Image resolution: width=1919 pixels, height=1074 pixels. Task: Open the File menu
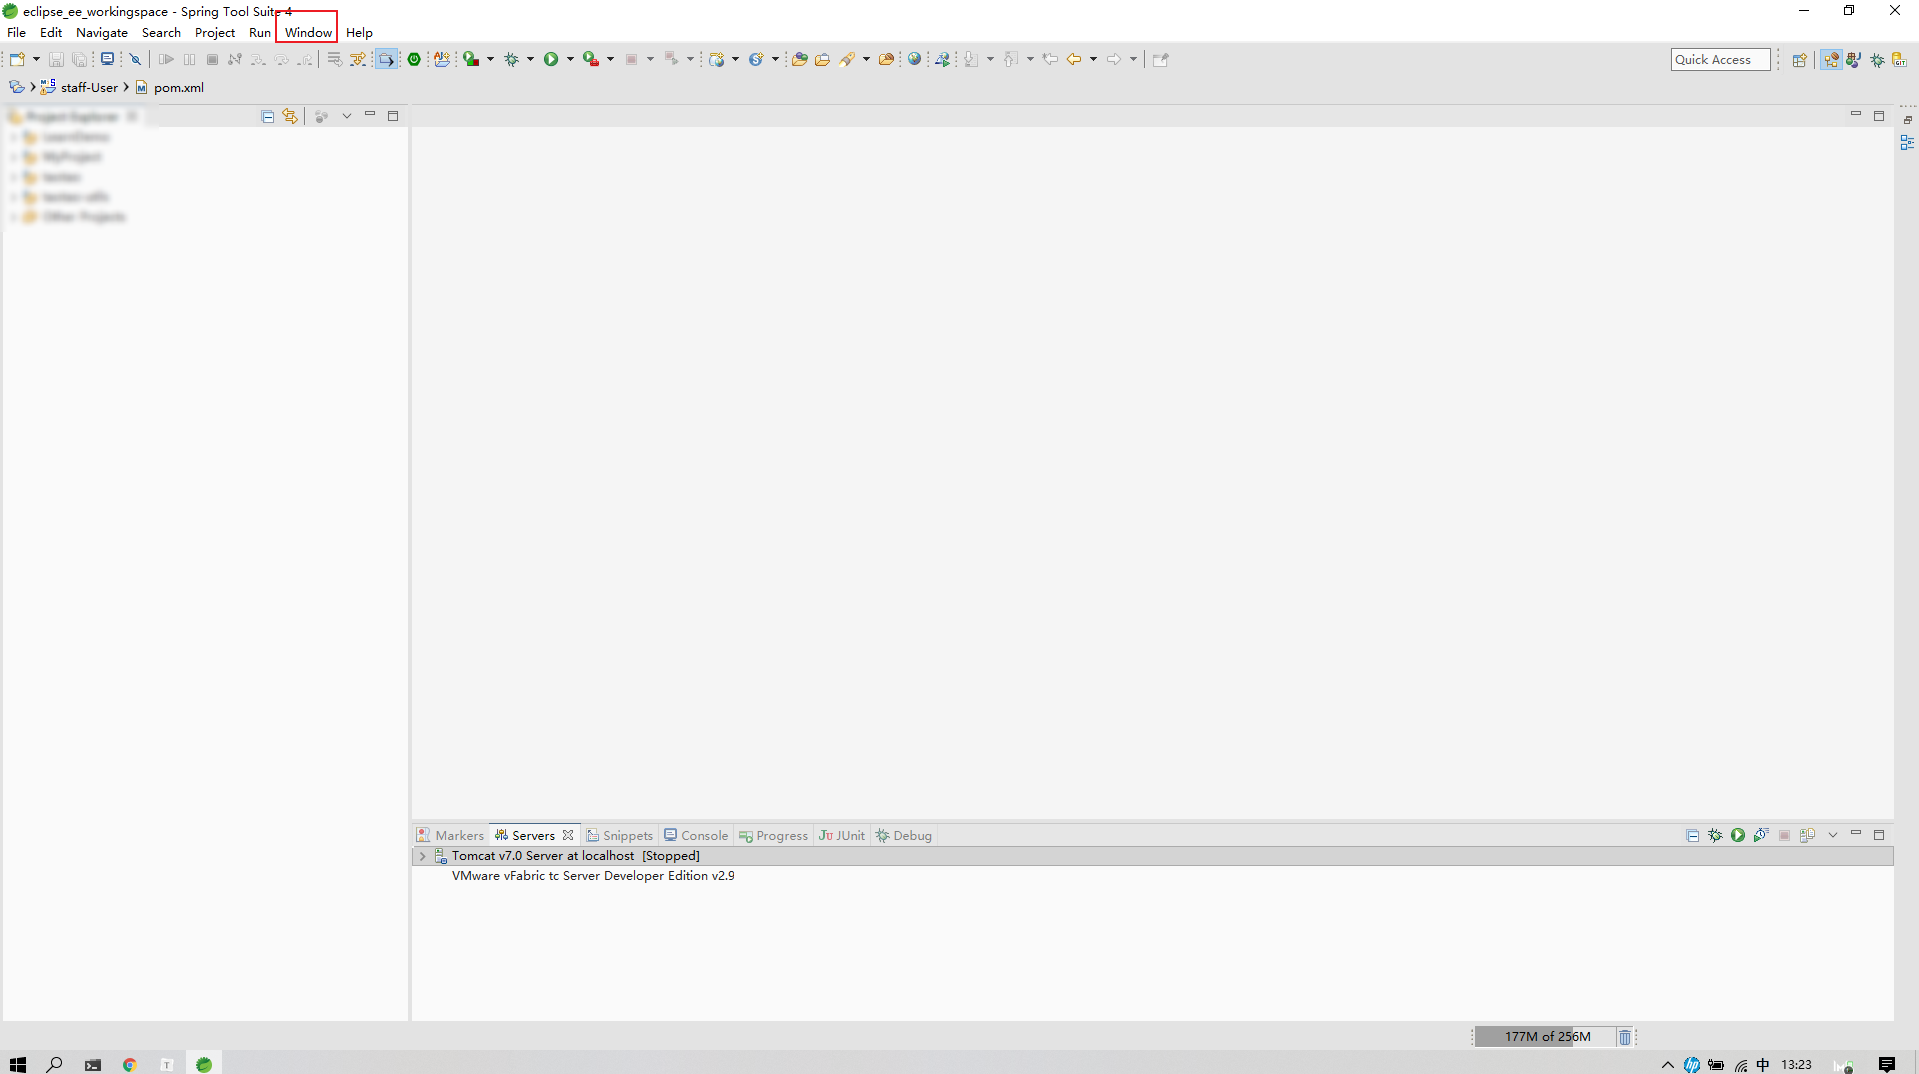tap(16, 32)
